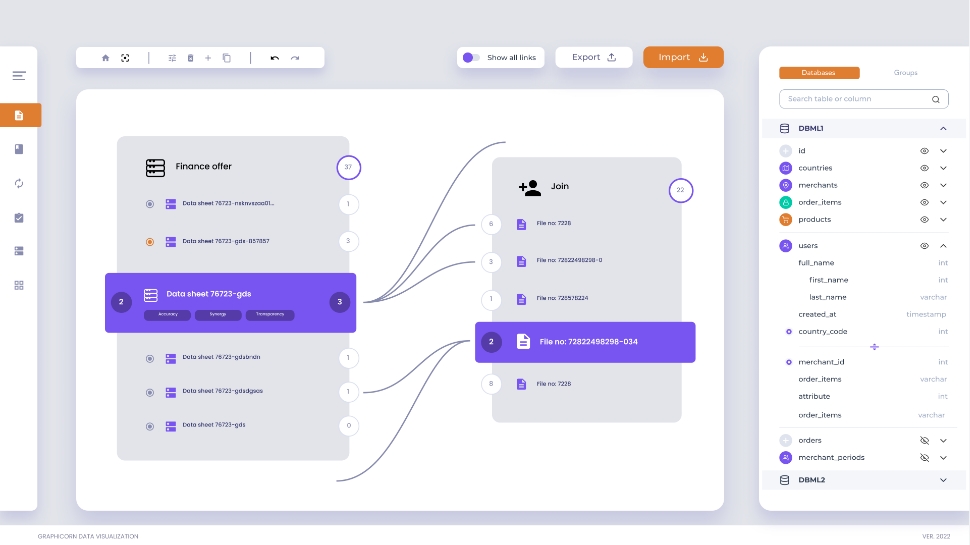Viewport: 970px width, 545px height.
Task: Click the Transparency tag on the data sheet
Action: [270, 315]
